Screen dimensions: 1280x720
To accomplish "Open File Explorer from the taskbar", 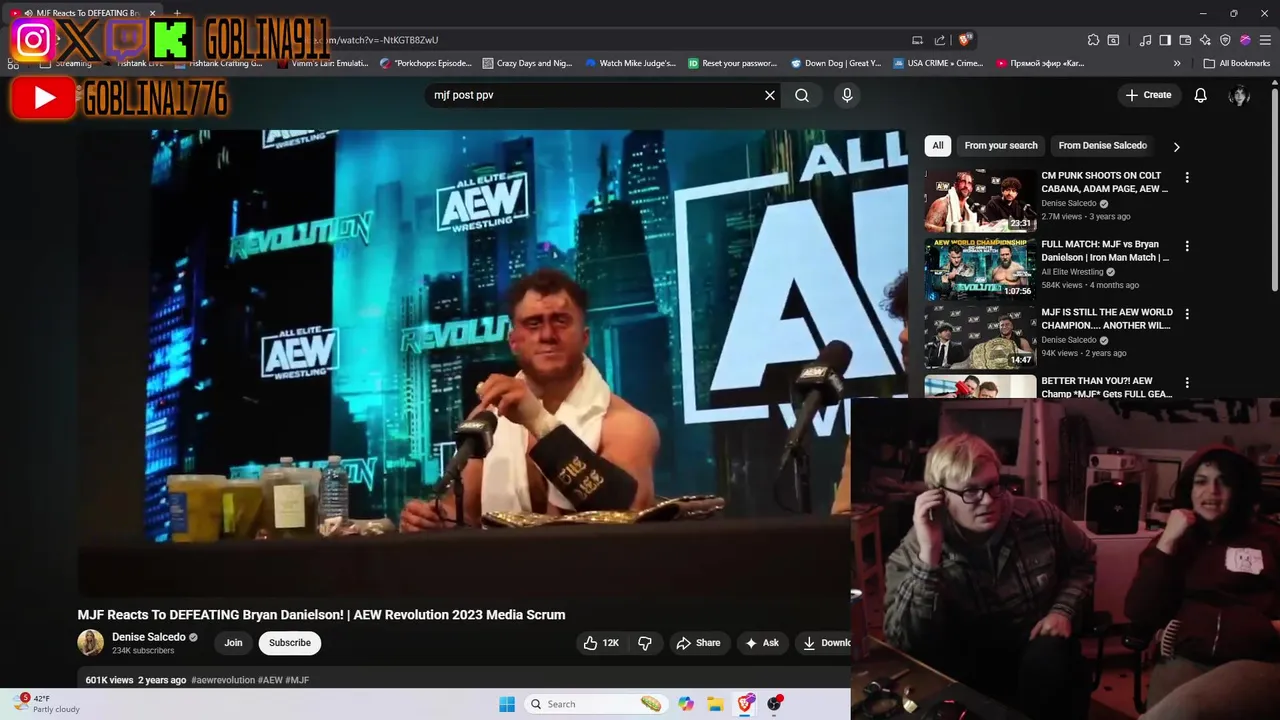I will tap(715, 704).
